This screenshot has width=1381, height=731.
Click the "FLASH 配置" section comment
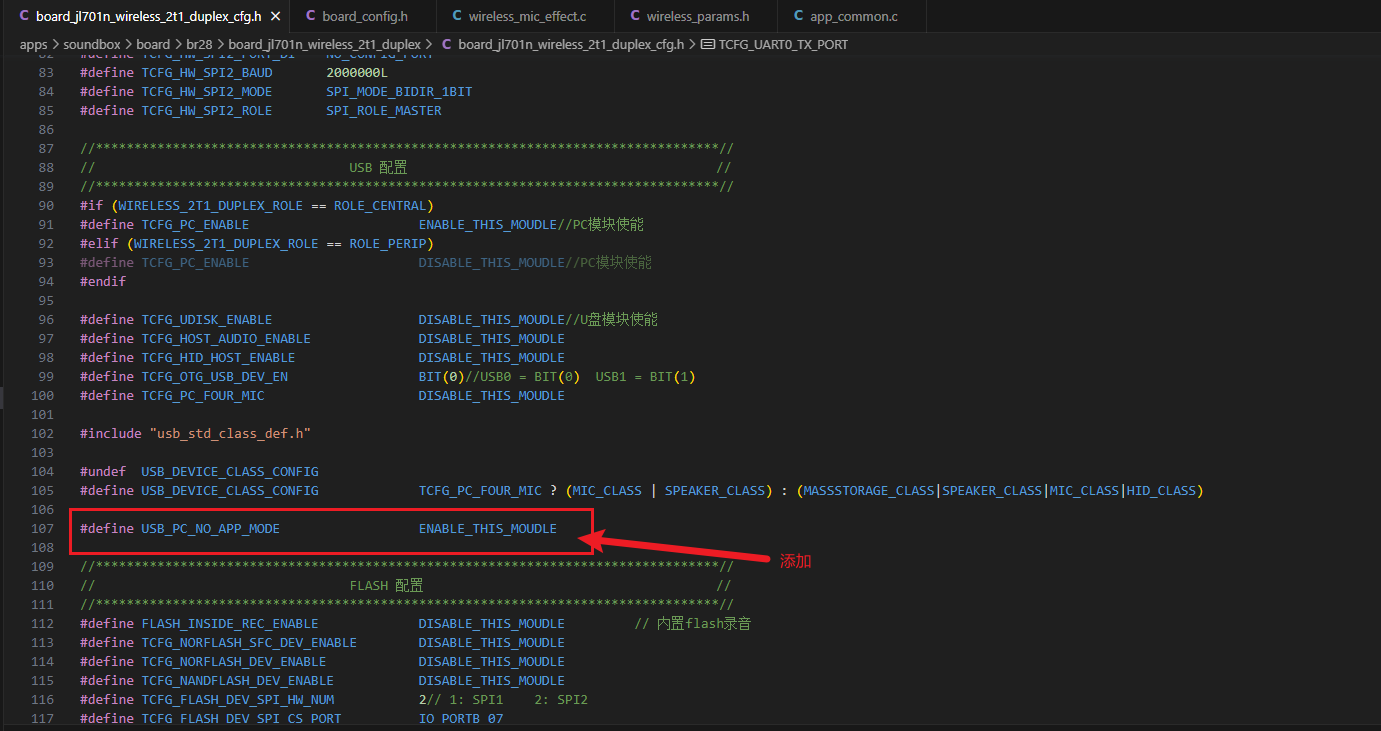[x=386, y=585]
